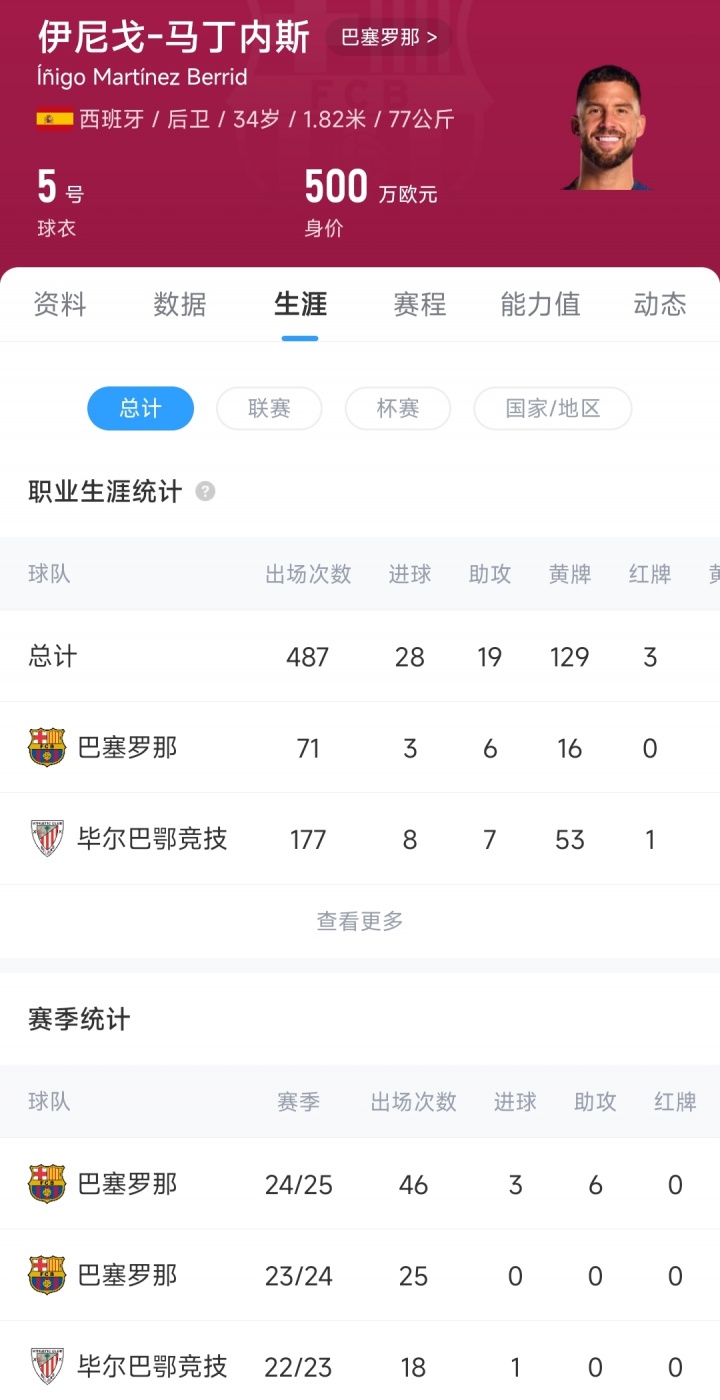720x1400 pixels.
Task: Switch to the 数据 tab
Action: 180,304
